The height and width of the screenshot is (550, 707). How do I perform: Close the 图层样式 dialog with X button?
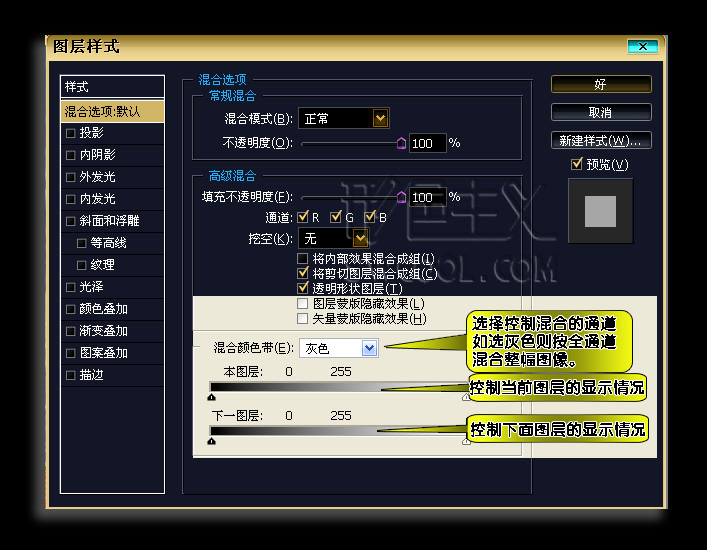tap(643, 46)
